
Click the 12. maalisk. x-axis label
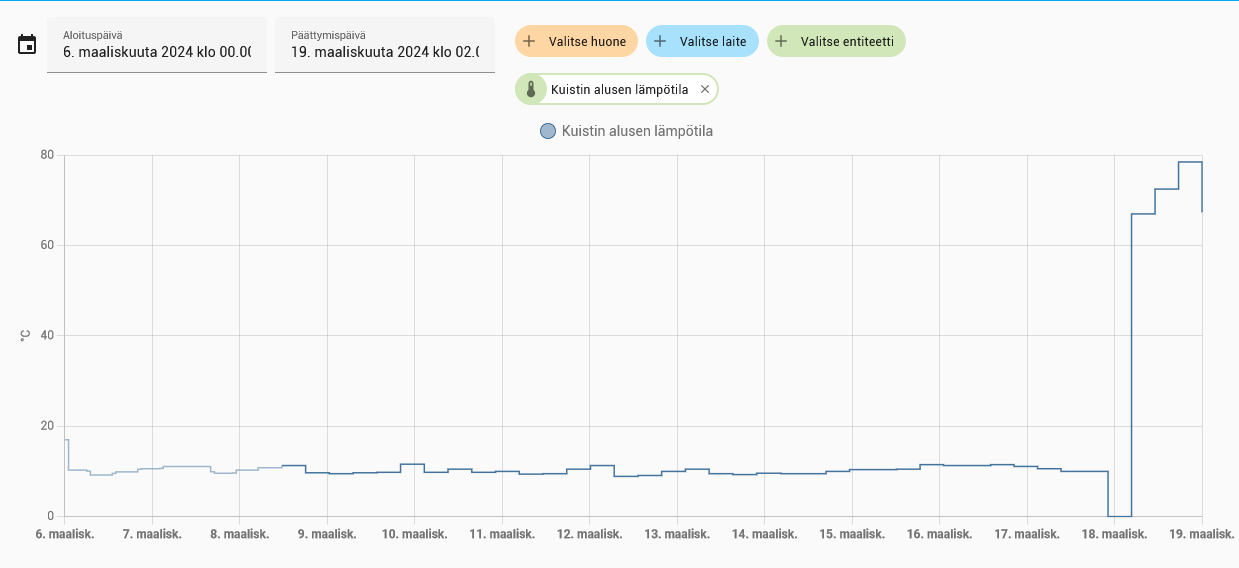pyautogui.click(x=590, y=534)
